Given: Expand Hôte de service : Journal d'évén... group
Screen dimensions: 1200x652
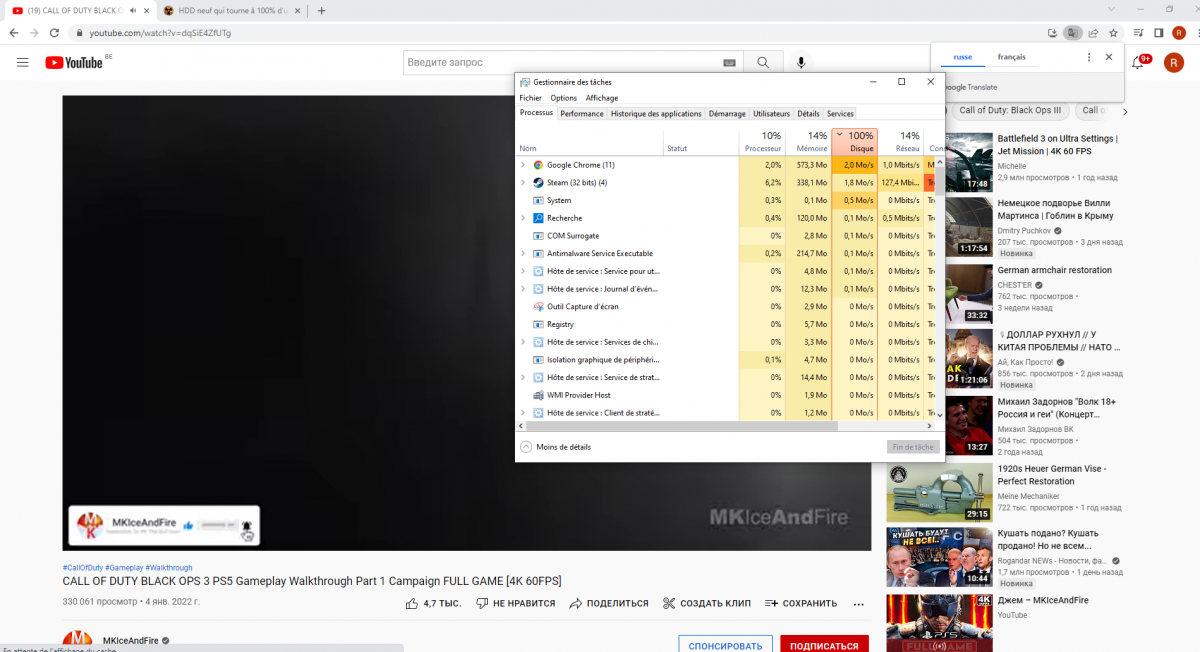Looking at the screenshot, I should tap(523, 289).
